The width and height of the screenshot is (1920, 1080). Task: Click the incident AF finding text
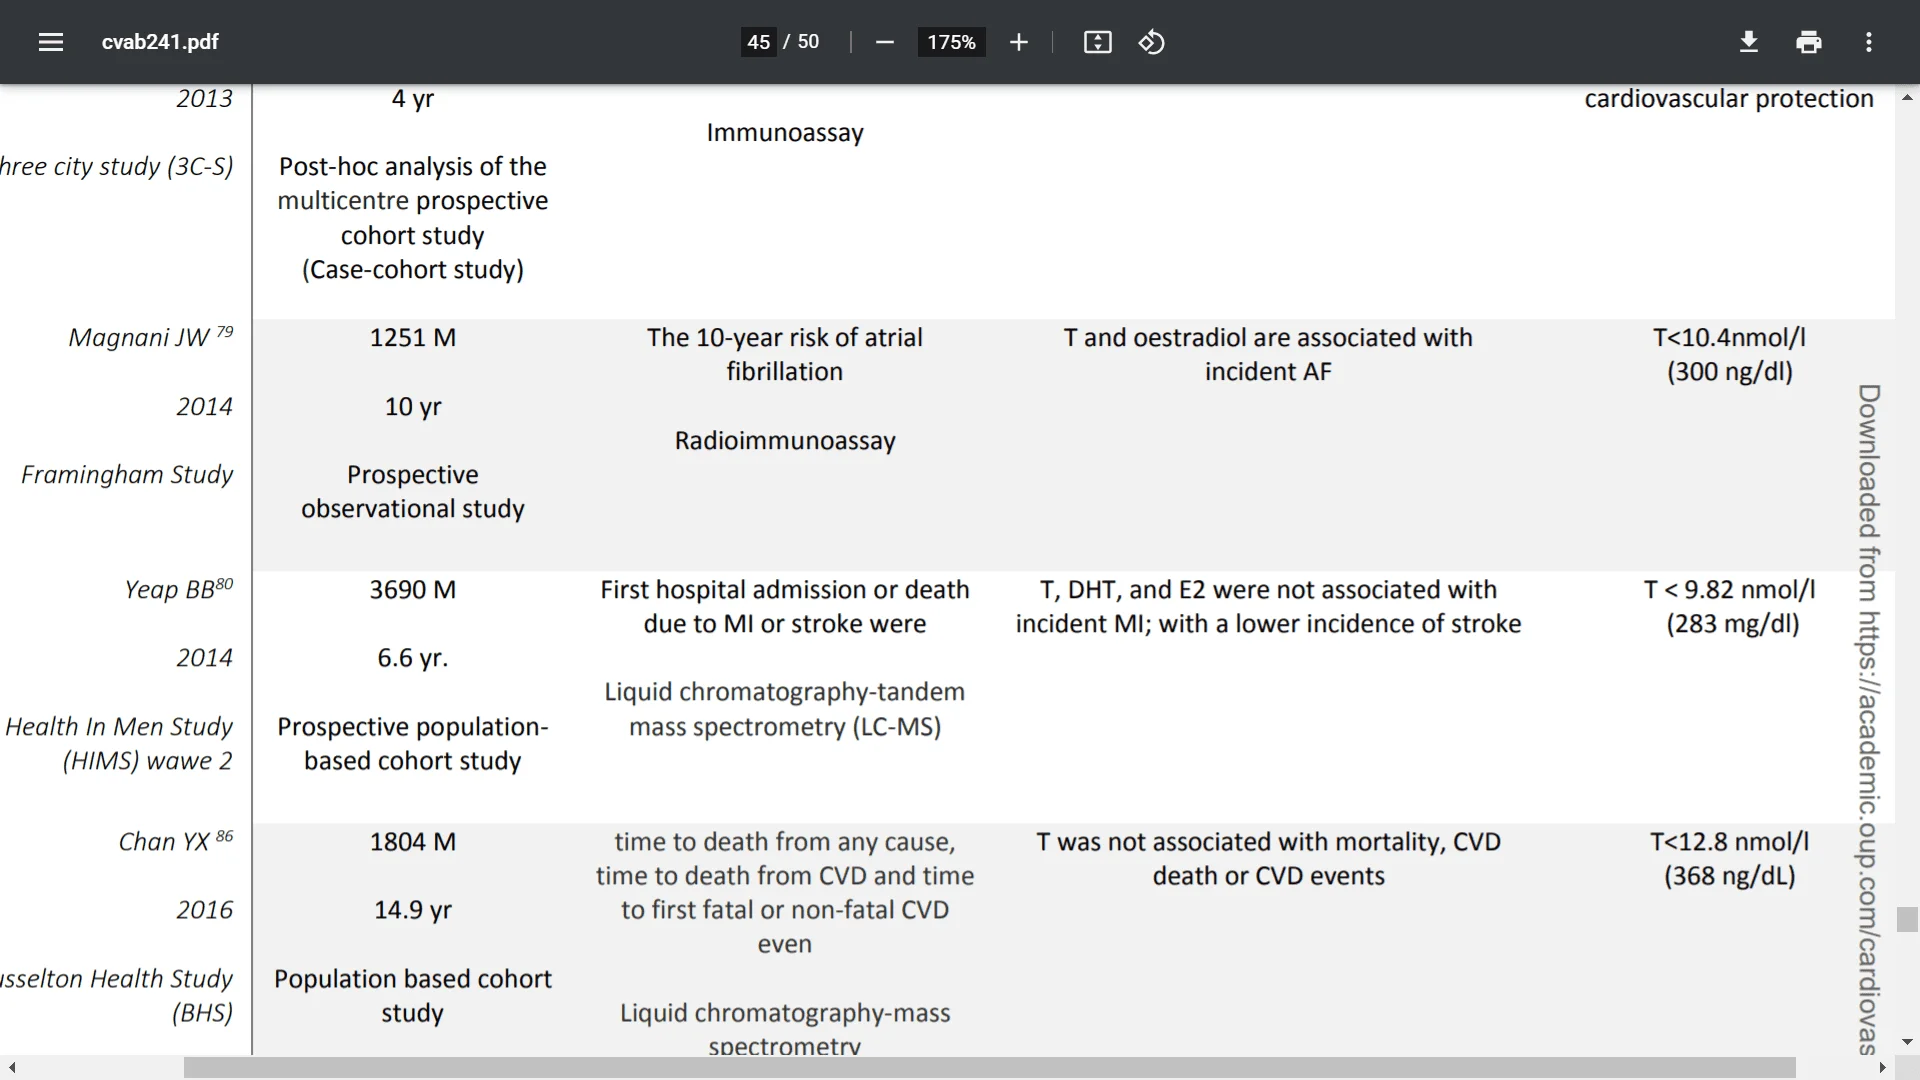[1268, 372]
